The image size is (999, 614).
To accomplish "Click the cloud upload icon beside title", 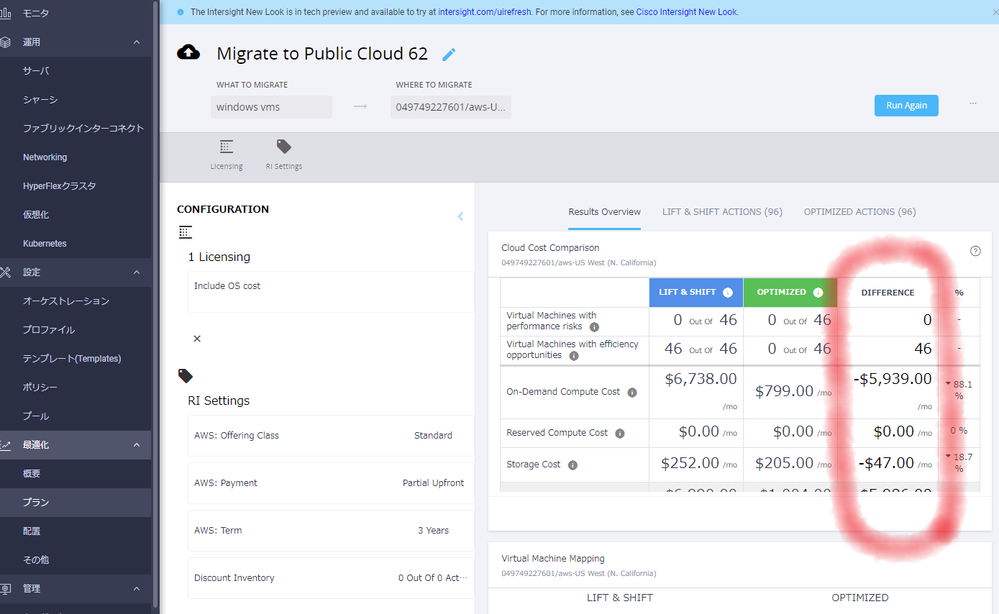I will (x=188, y=52).
